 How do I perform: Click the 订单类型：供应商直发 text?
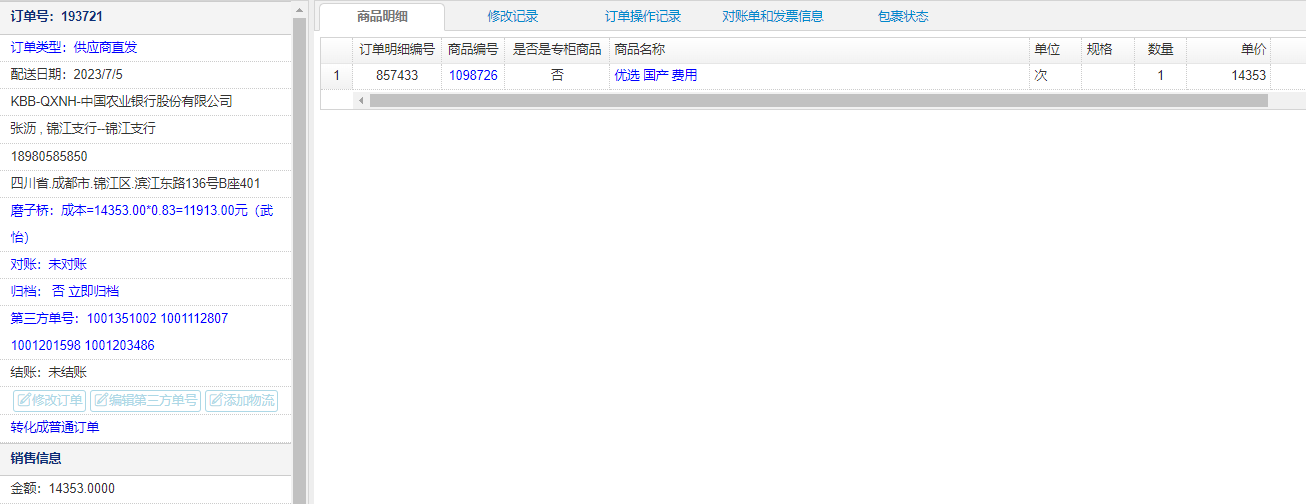click(x=74, y=47)
